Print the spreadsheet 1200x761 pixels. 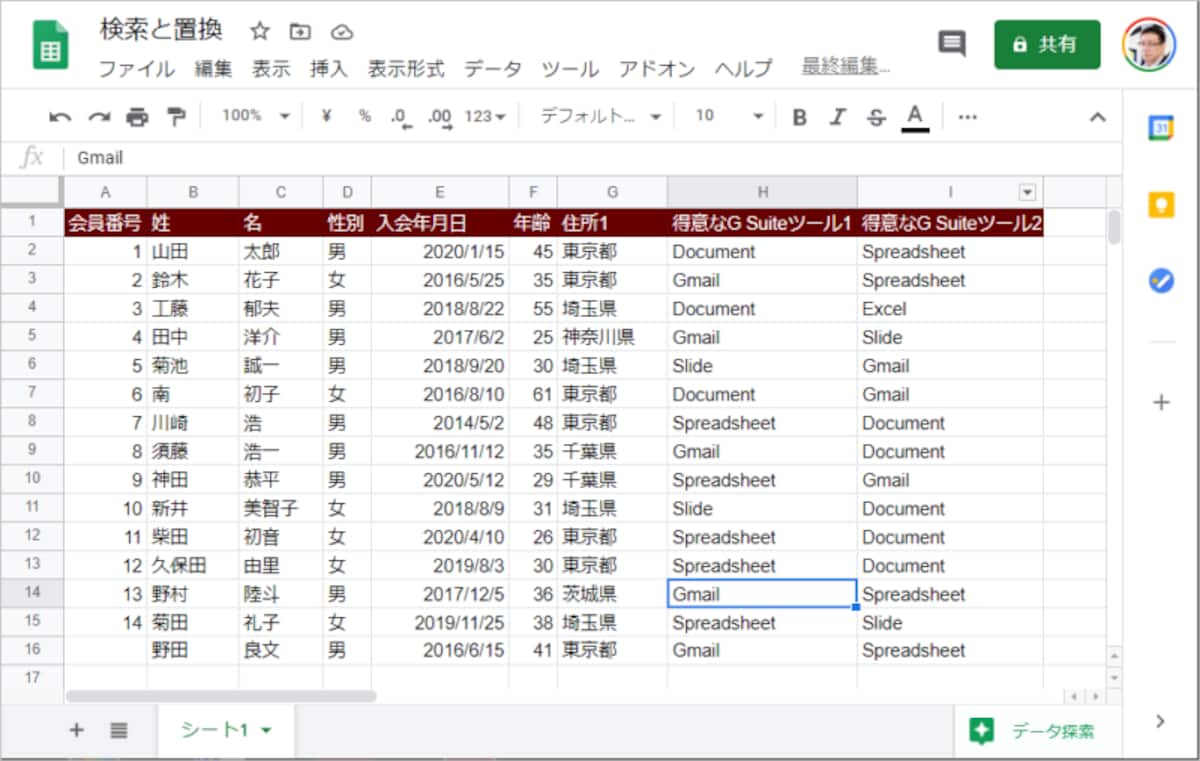[137, 117]
